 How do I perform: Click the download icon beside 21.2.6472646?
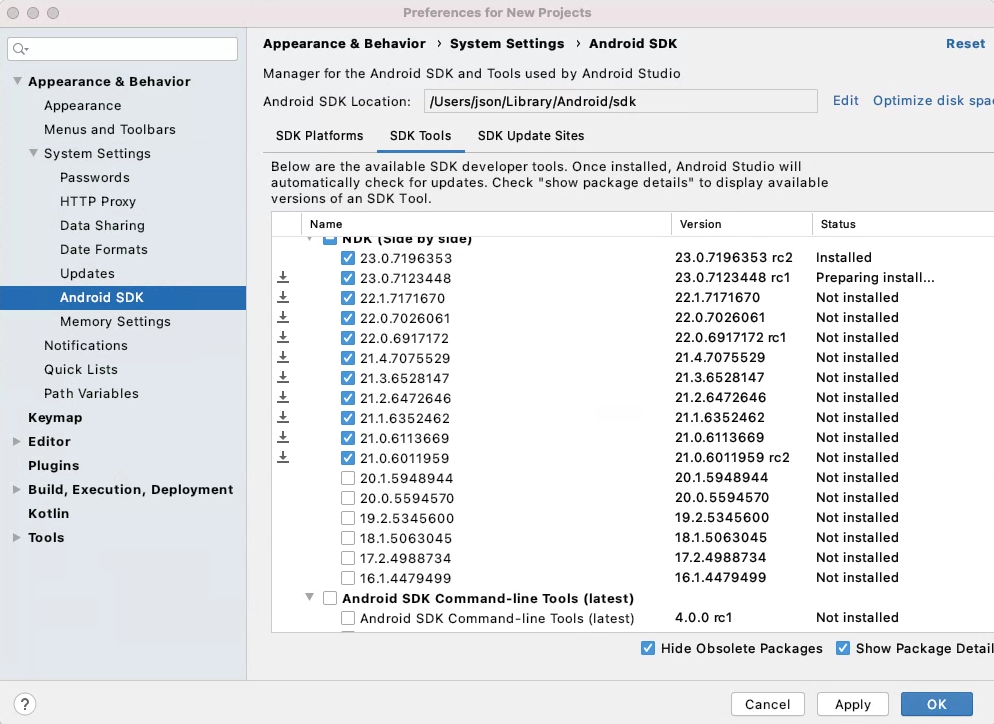[283, 398]
